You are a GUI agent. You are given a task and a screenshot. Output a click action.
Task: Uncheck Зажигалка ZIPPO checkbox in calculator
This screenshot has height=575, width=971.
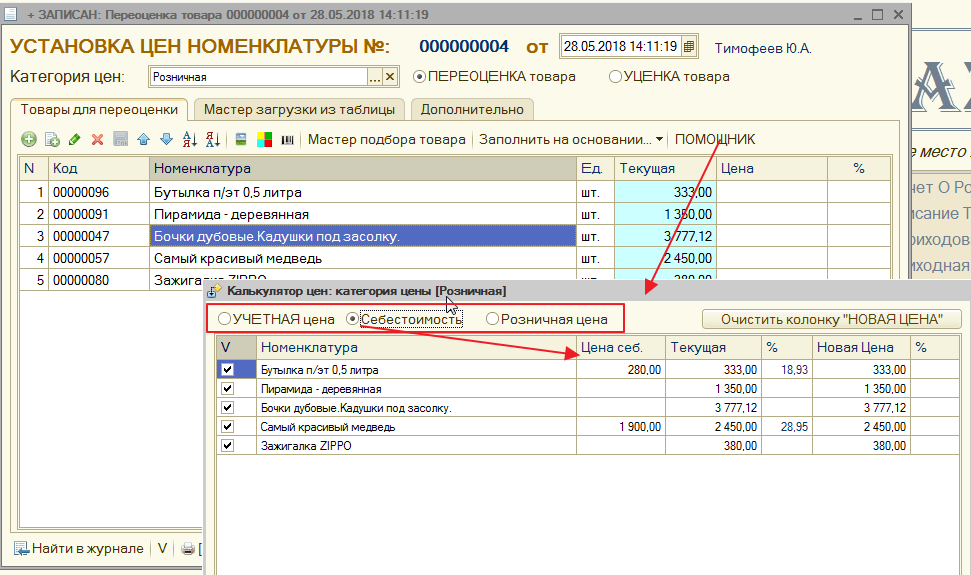(x=227, y=446)
